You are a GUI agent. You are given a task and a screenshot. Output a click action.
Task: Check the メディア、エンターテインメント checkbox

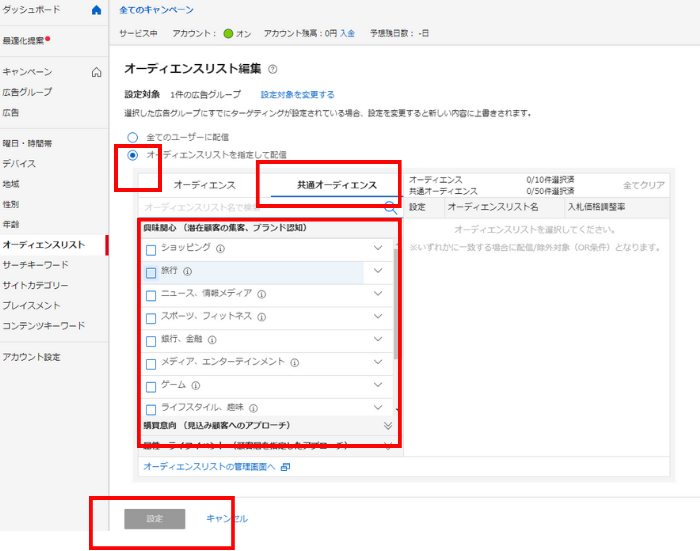(151, 363)
